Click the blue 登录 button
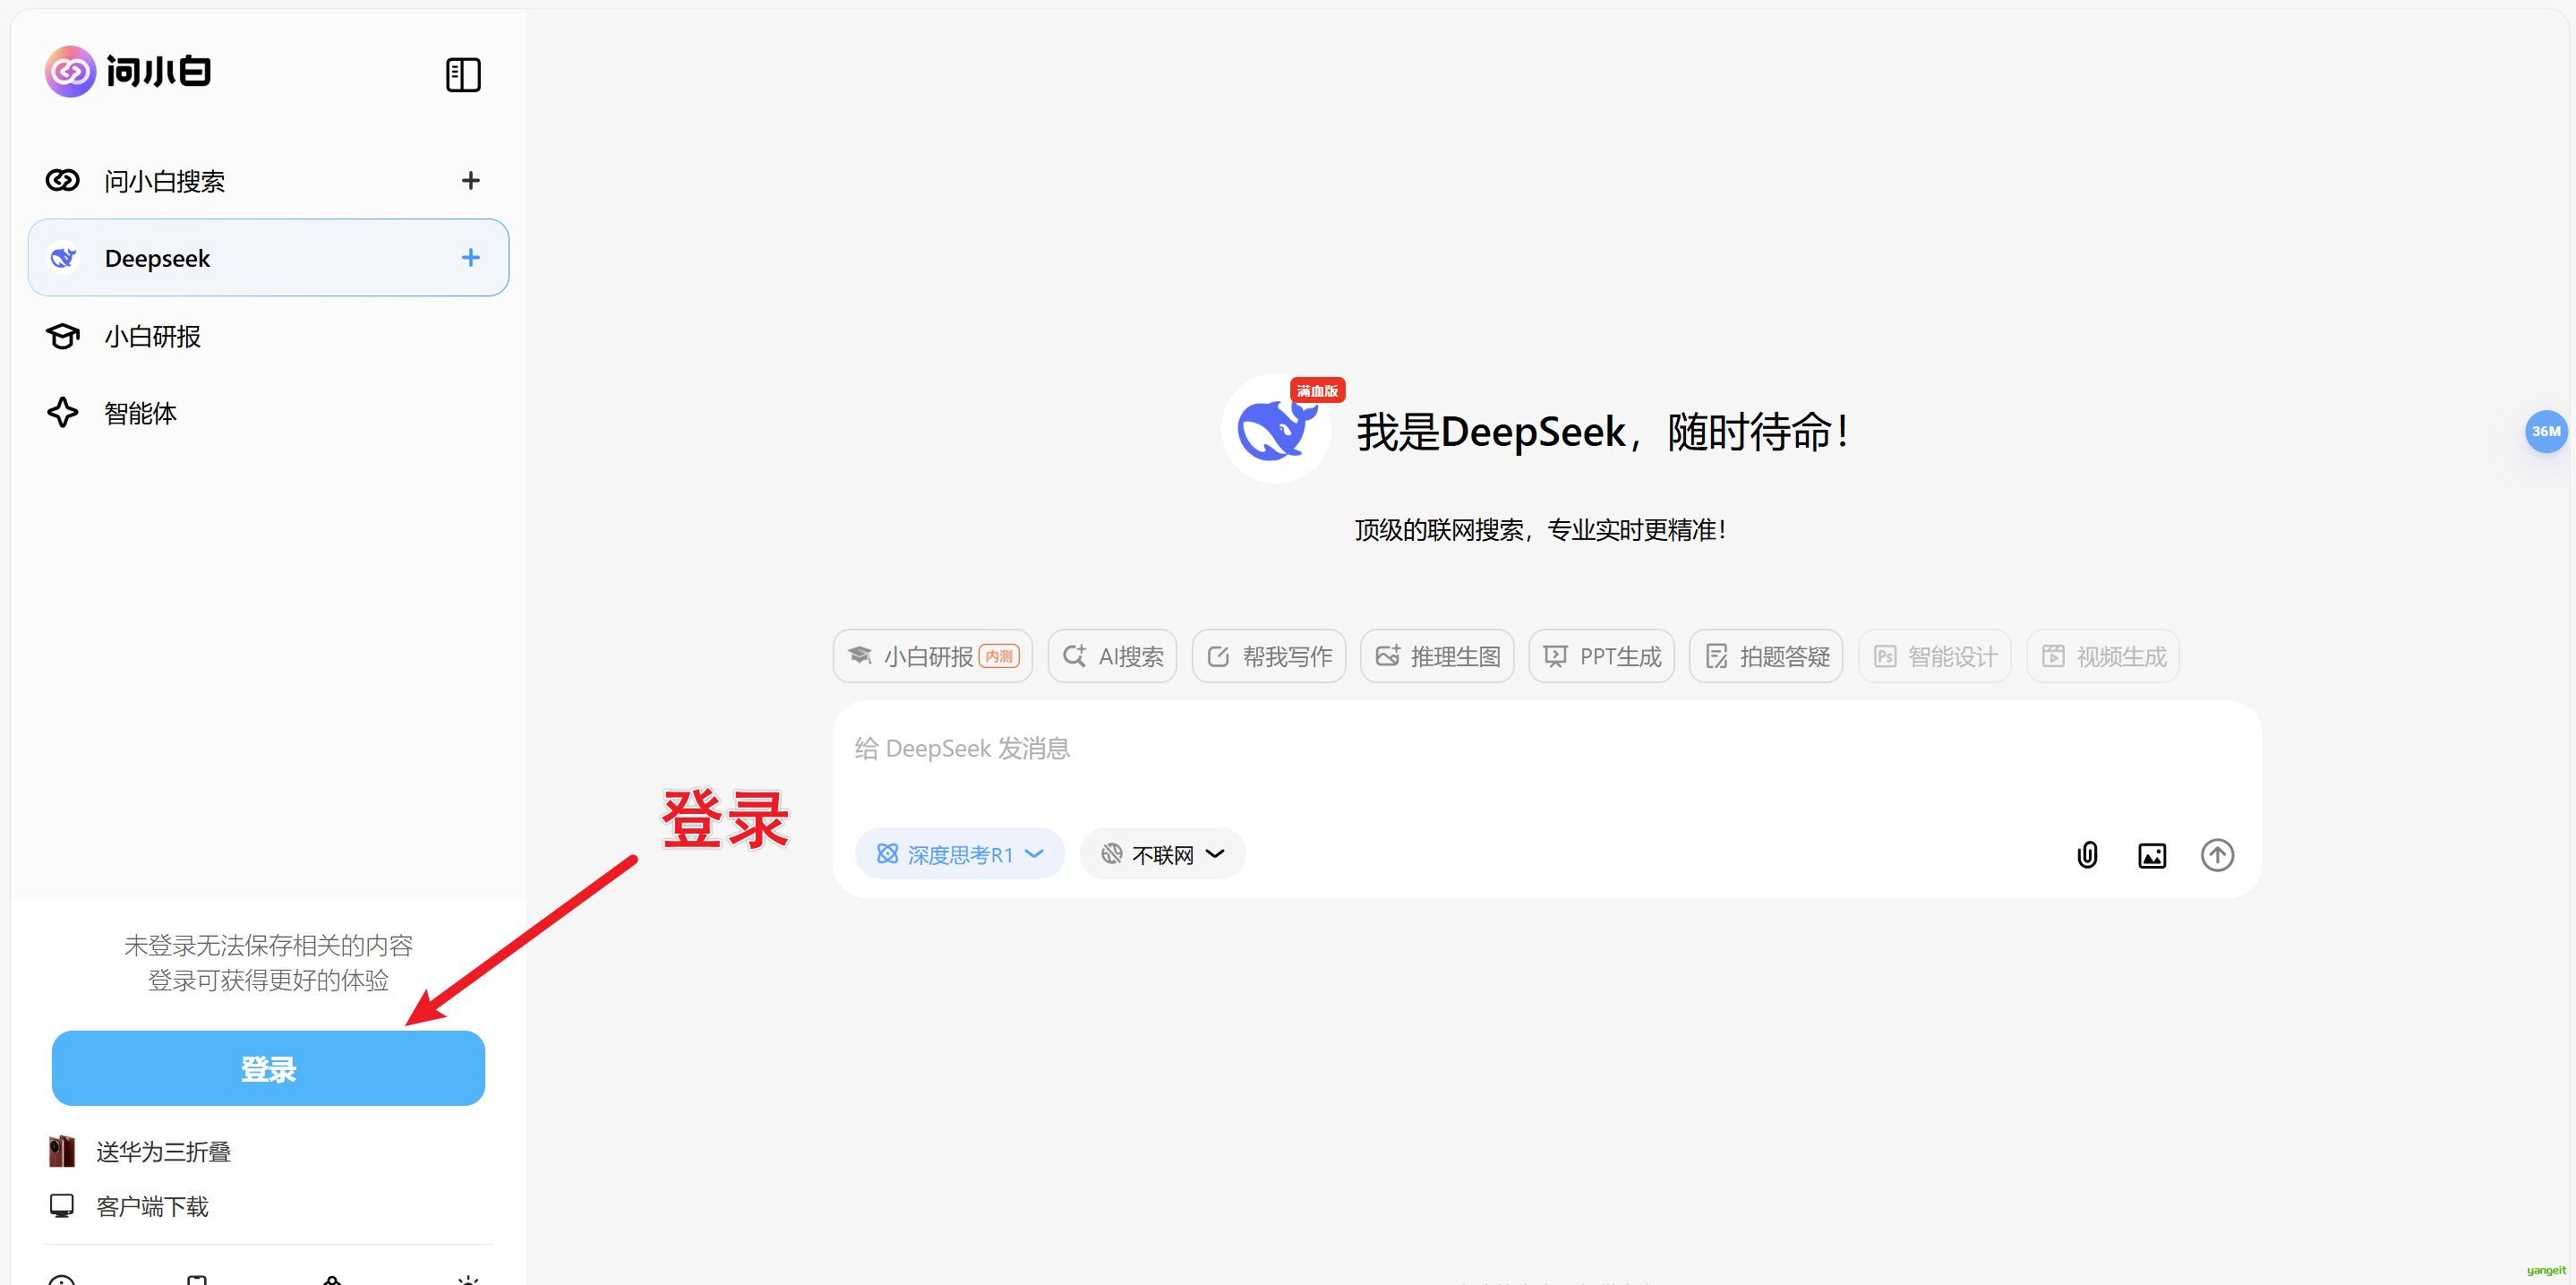This screenshot has height=1285, width=2576. [268, 1068]
